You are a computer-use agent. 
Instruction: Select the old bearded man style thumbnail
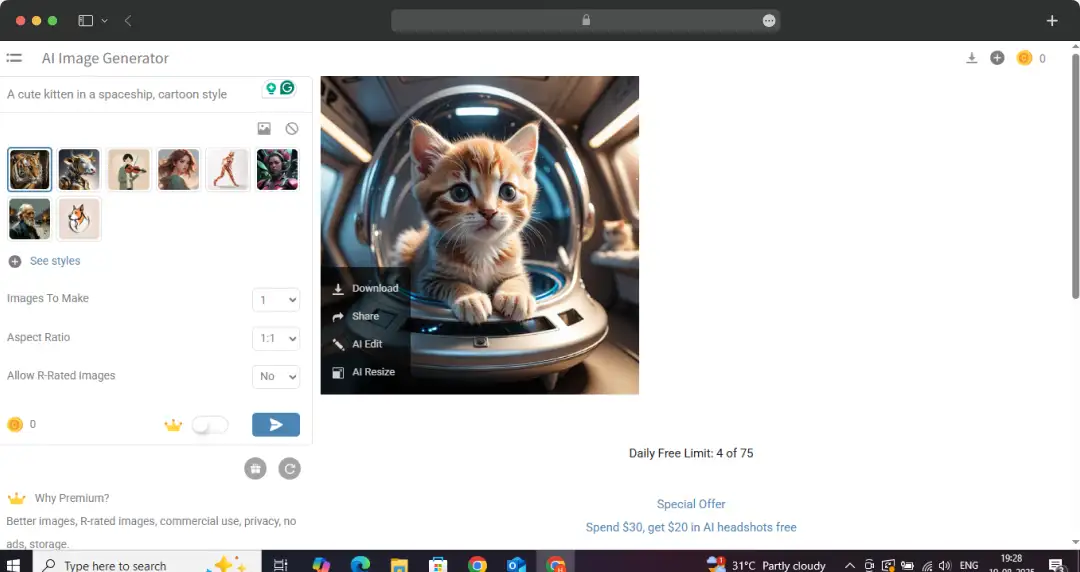tap(30, 219)
